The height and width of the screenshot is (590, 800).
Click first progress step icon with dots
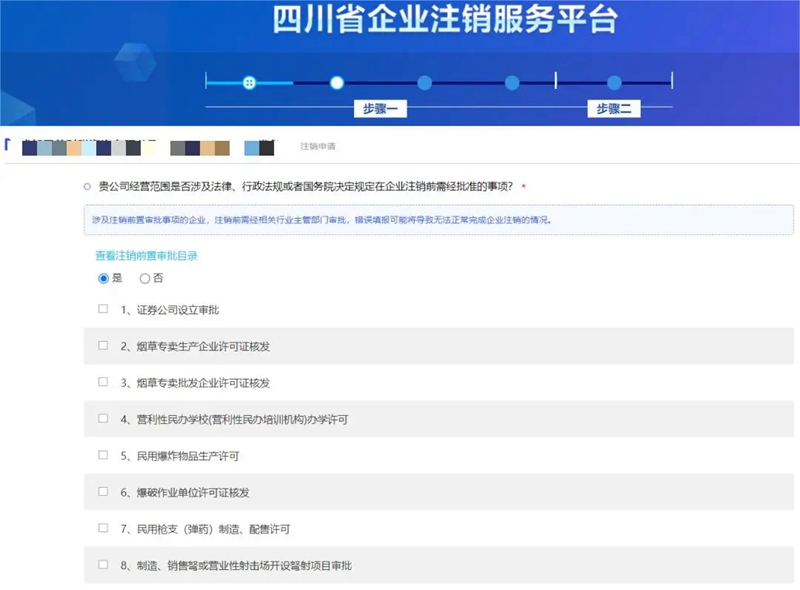click(x=249, y=83)
